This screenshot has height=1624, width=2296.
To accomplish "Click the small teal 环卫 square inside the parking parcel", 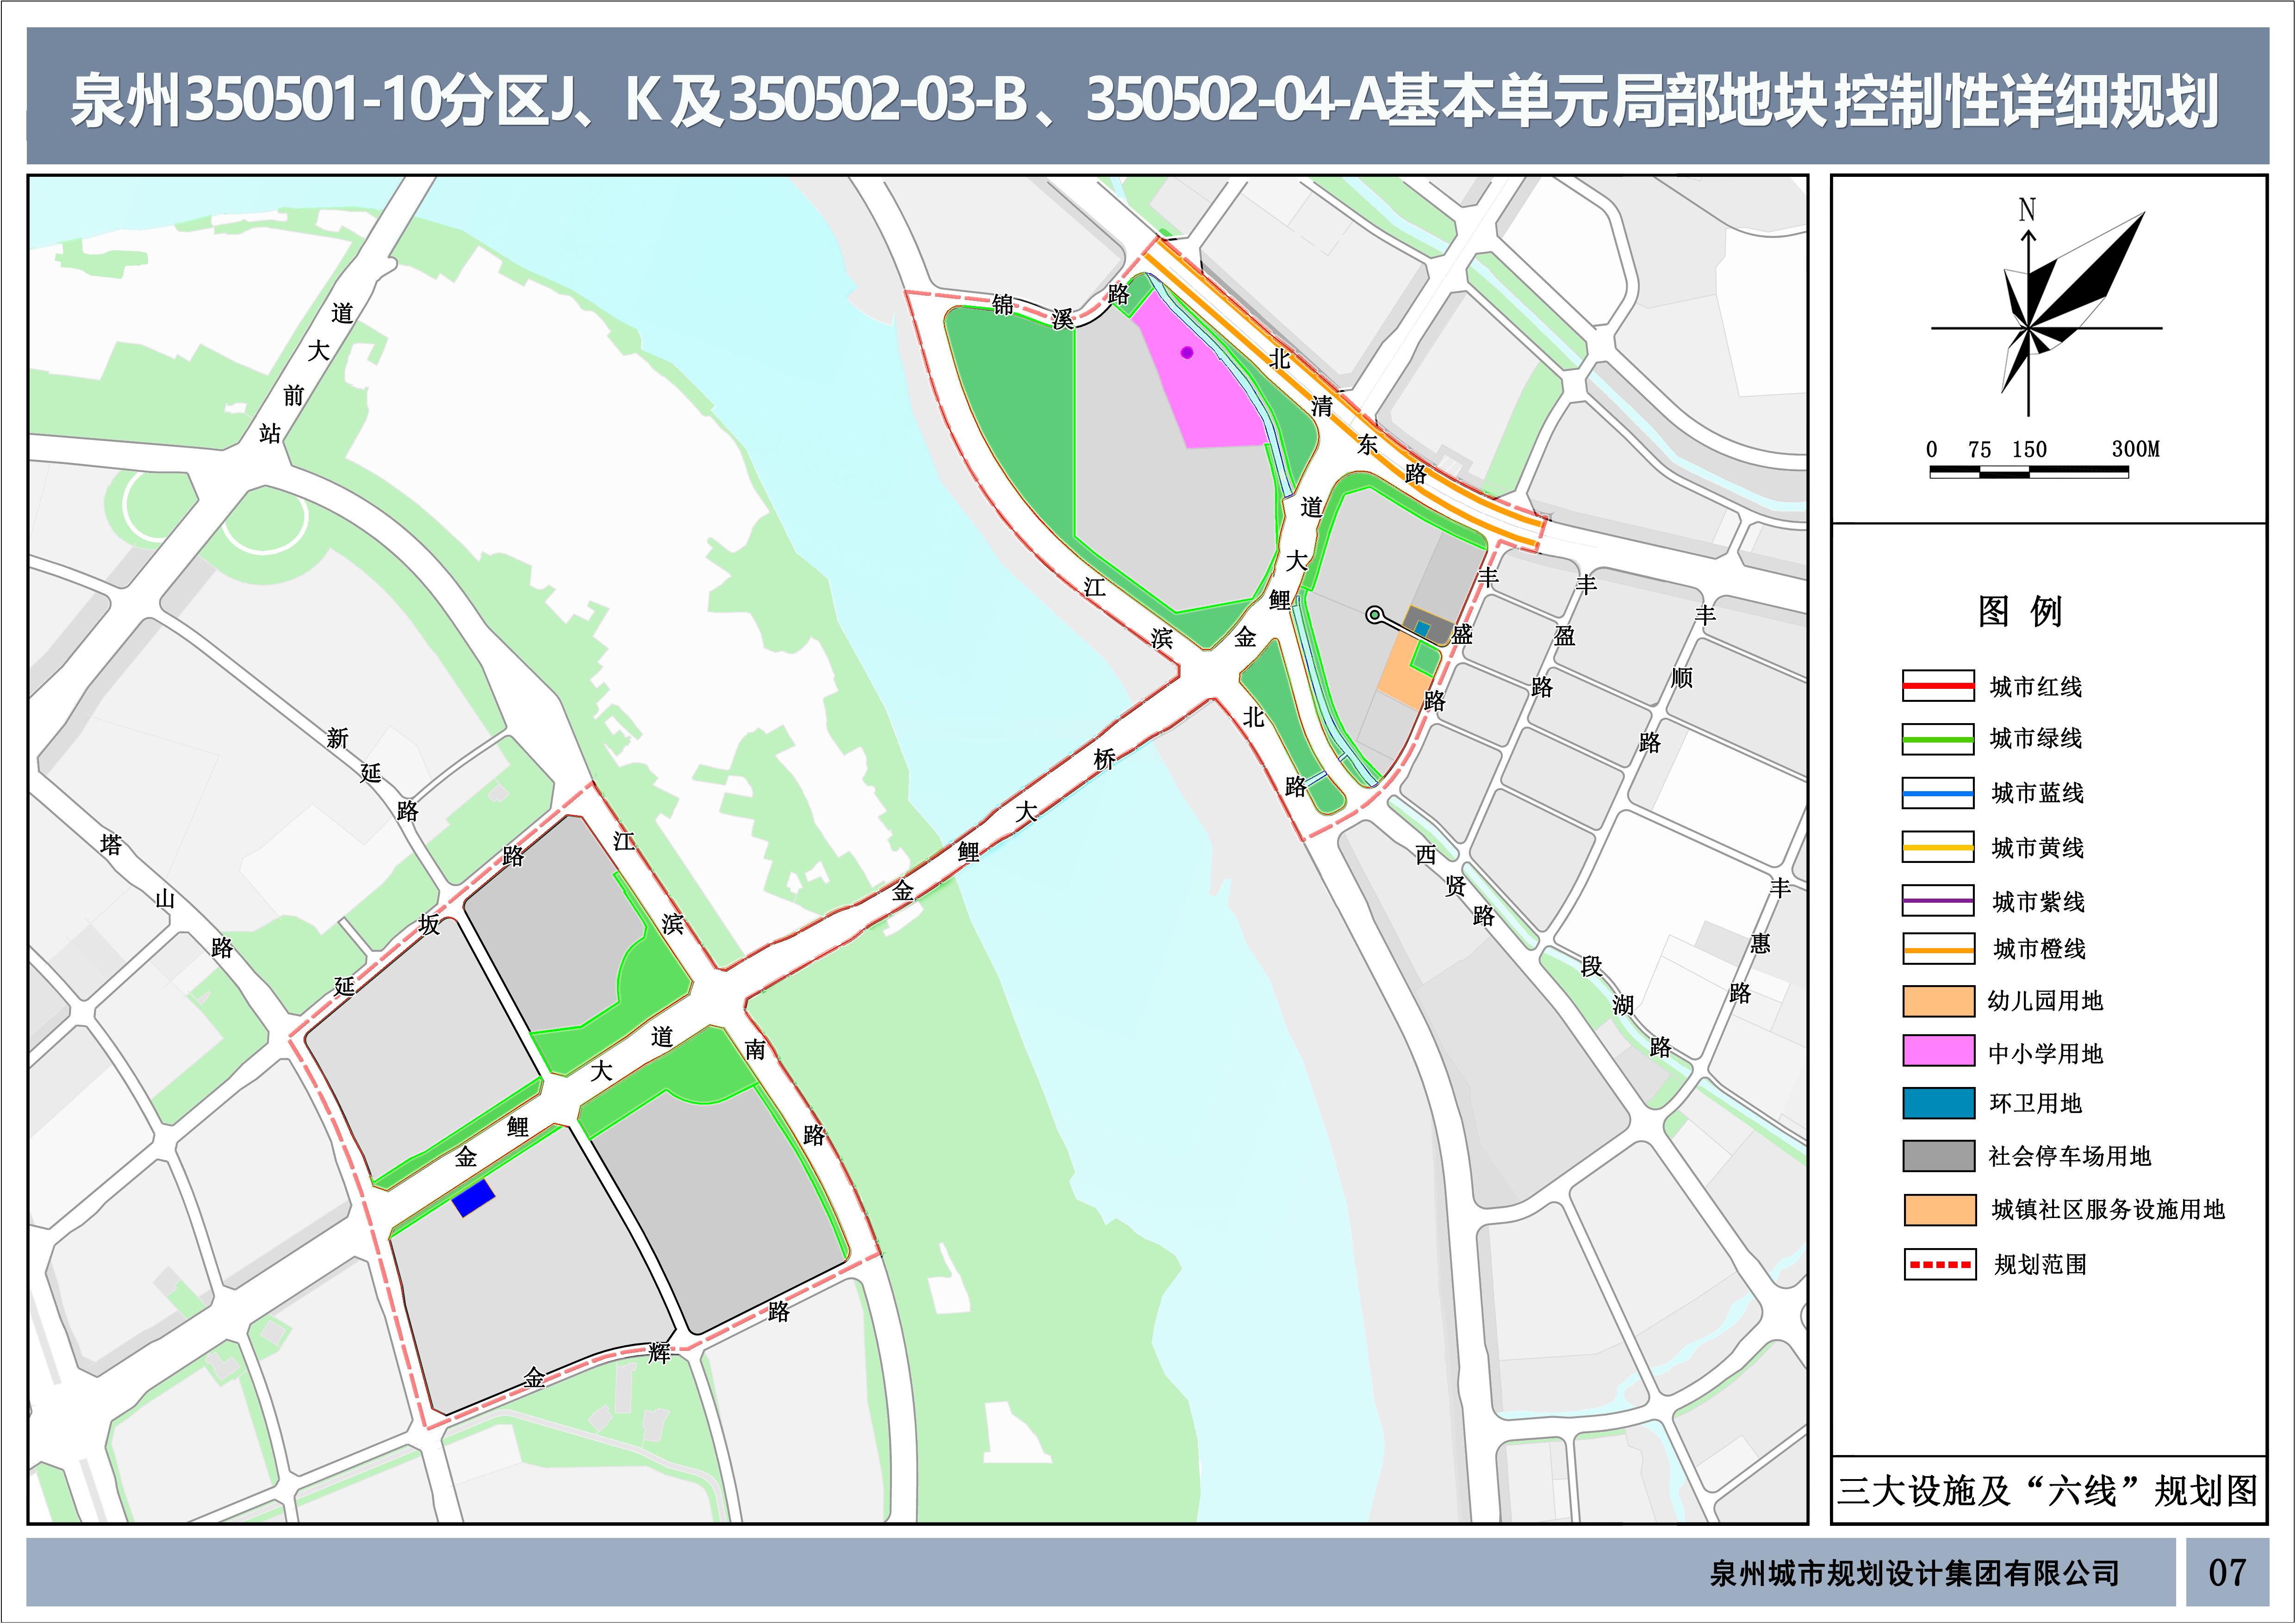I will coord(1422,629).
